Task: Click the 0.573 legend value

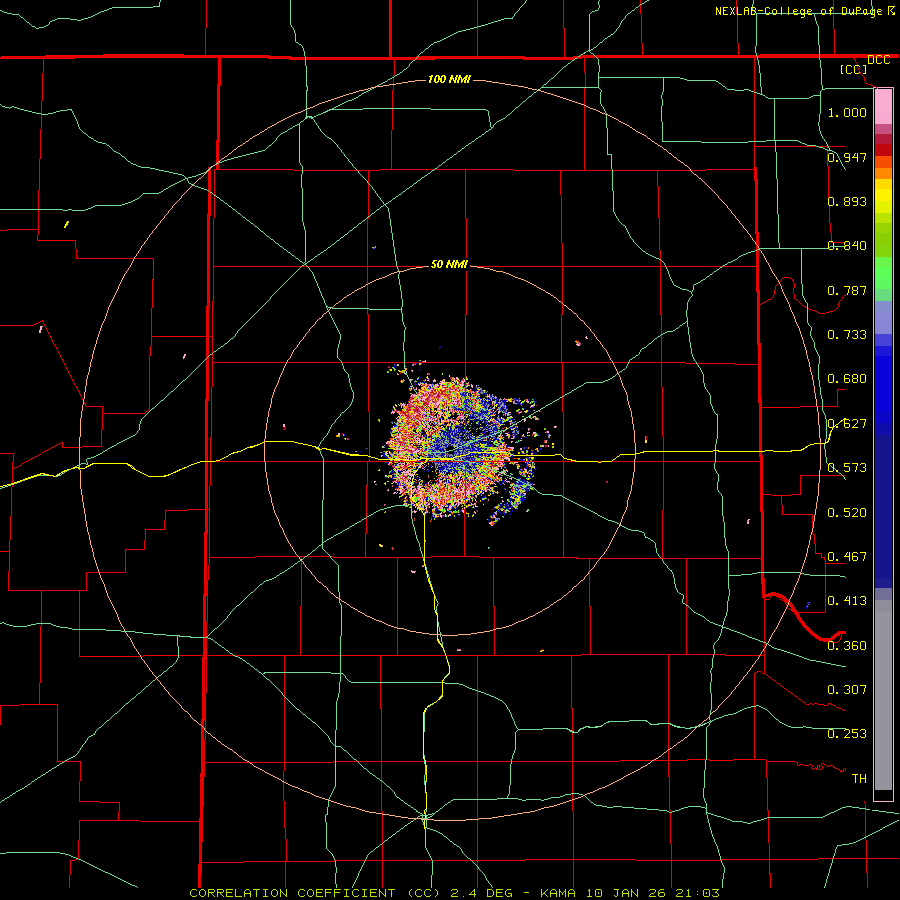Action: (x=847, y=467)
